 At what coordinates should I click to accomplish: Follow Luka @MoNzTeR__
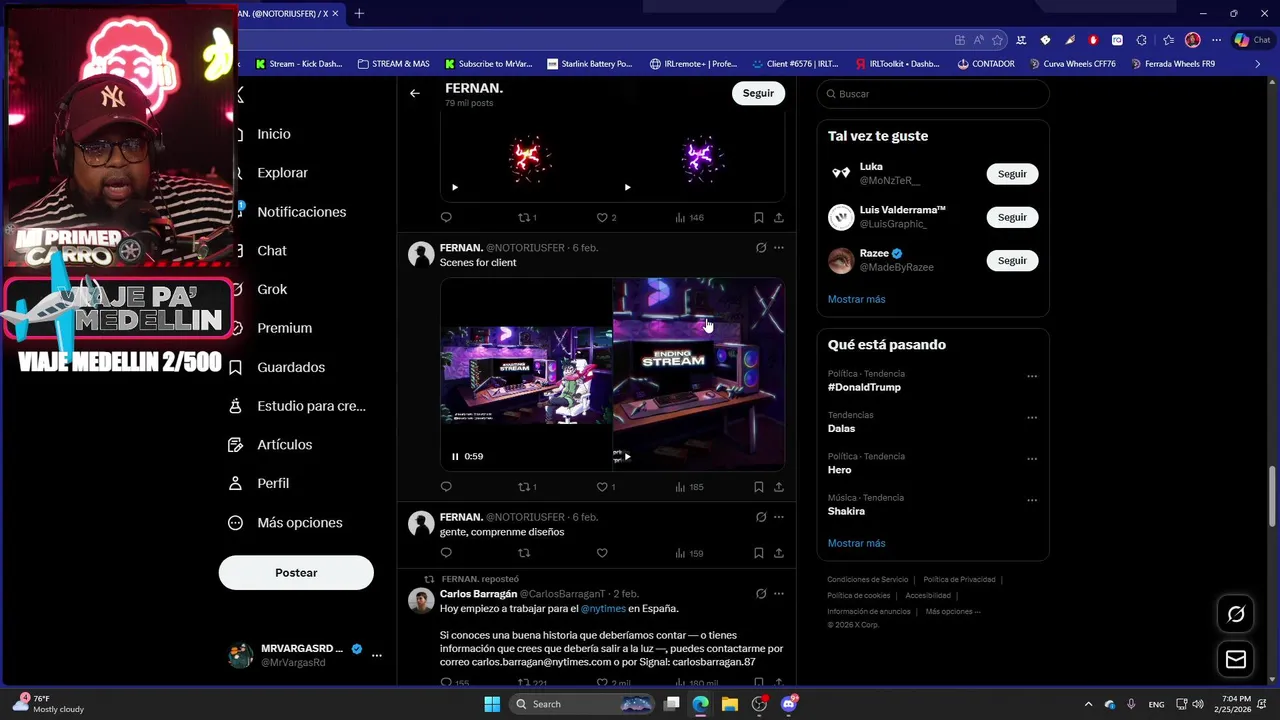click(x=1012, y=174)
